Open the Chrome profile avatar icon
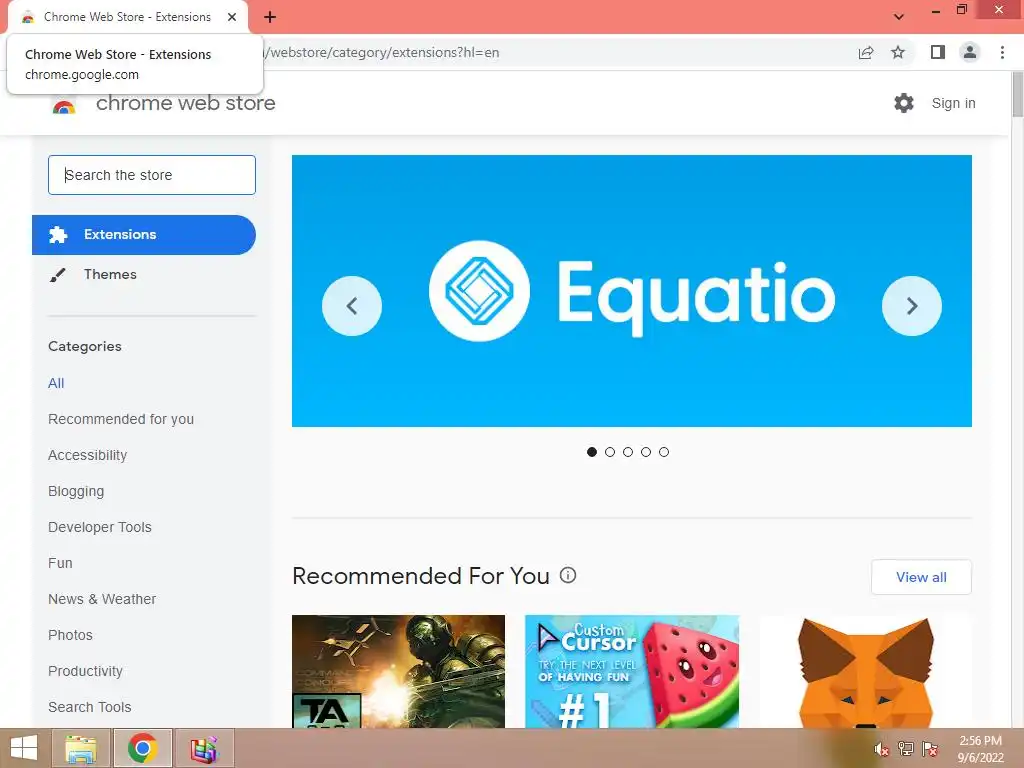This screenshot has width=1024, height=768. point(970,52)
